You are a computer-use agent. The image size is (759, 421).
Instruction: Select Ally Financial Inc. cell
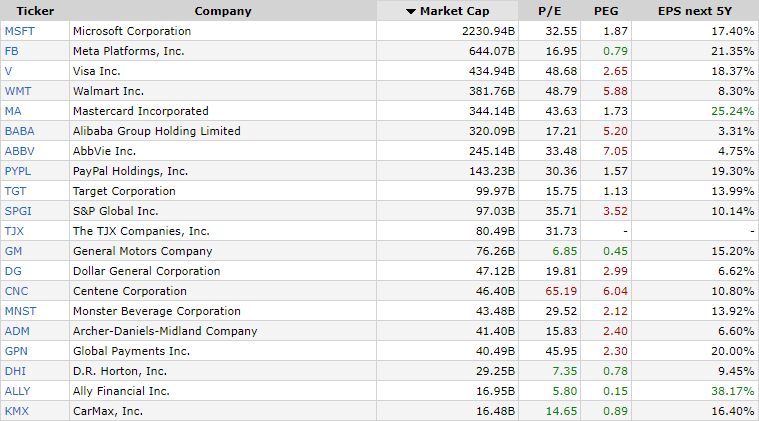coord(223,391)
